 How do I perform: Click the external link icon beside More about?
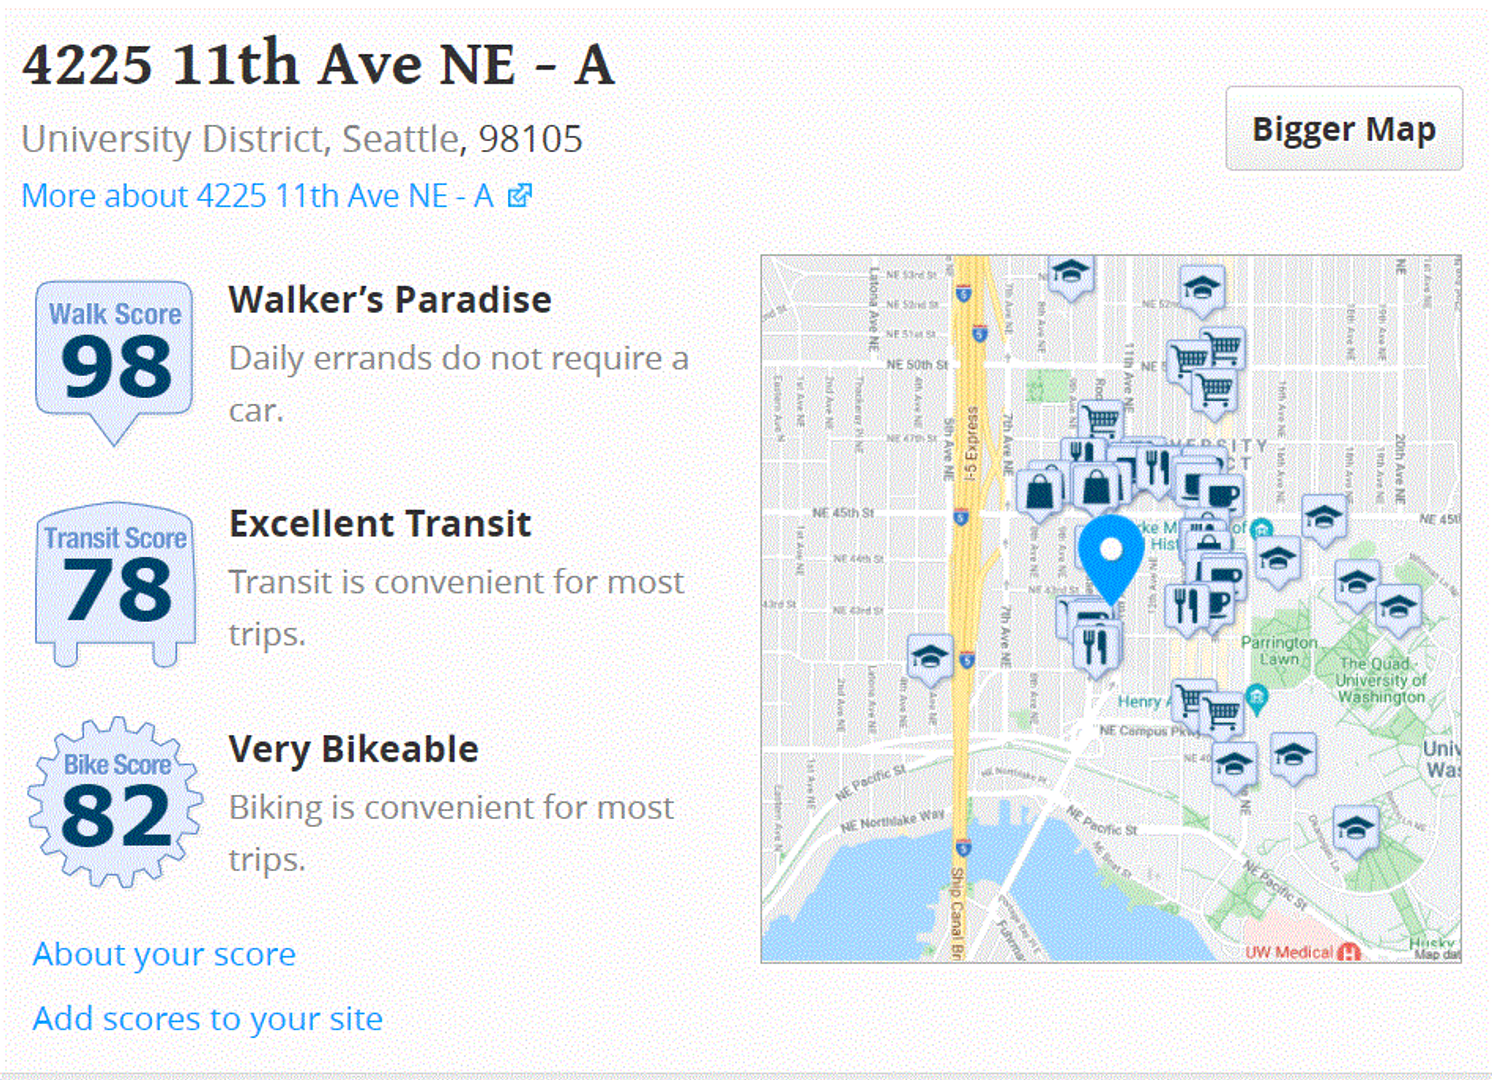[x=519, y=196]
